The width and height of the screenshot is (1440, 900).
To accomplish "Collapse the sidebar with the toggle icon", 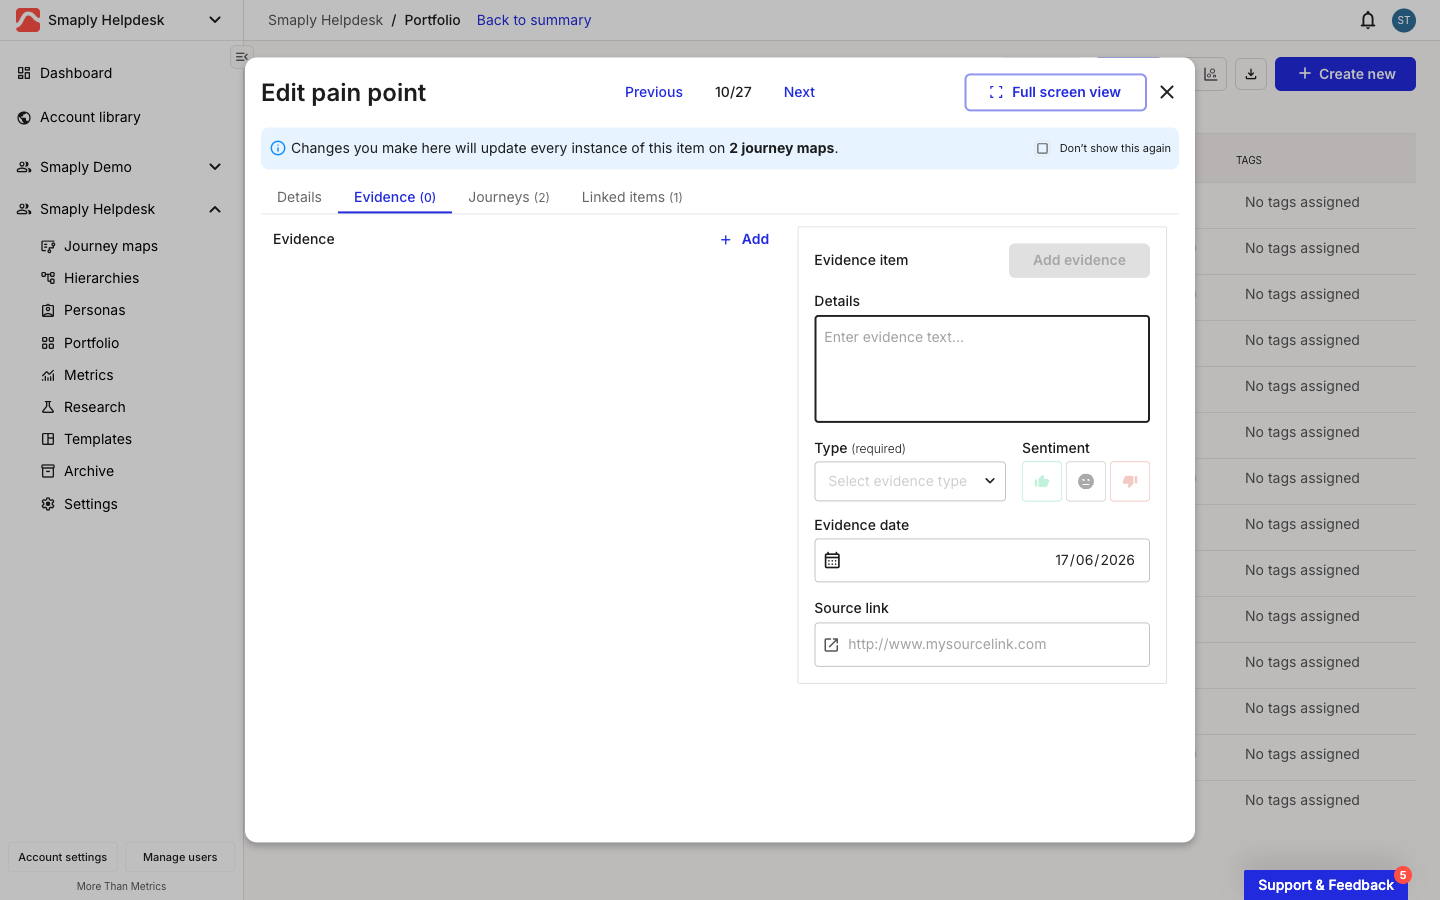I will click(x=241, y=57).
